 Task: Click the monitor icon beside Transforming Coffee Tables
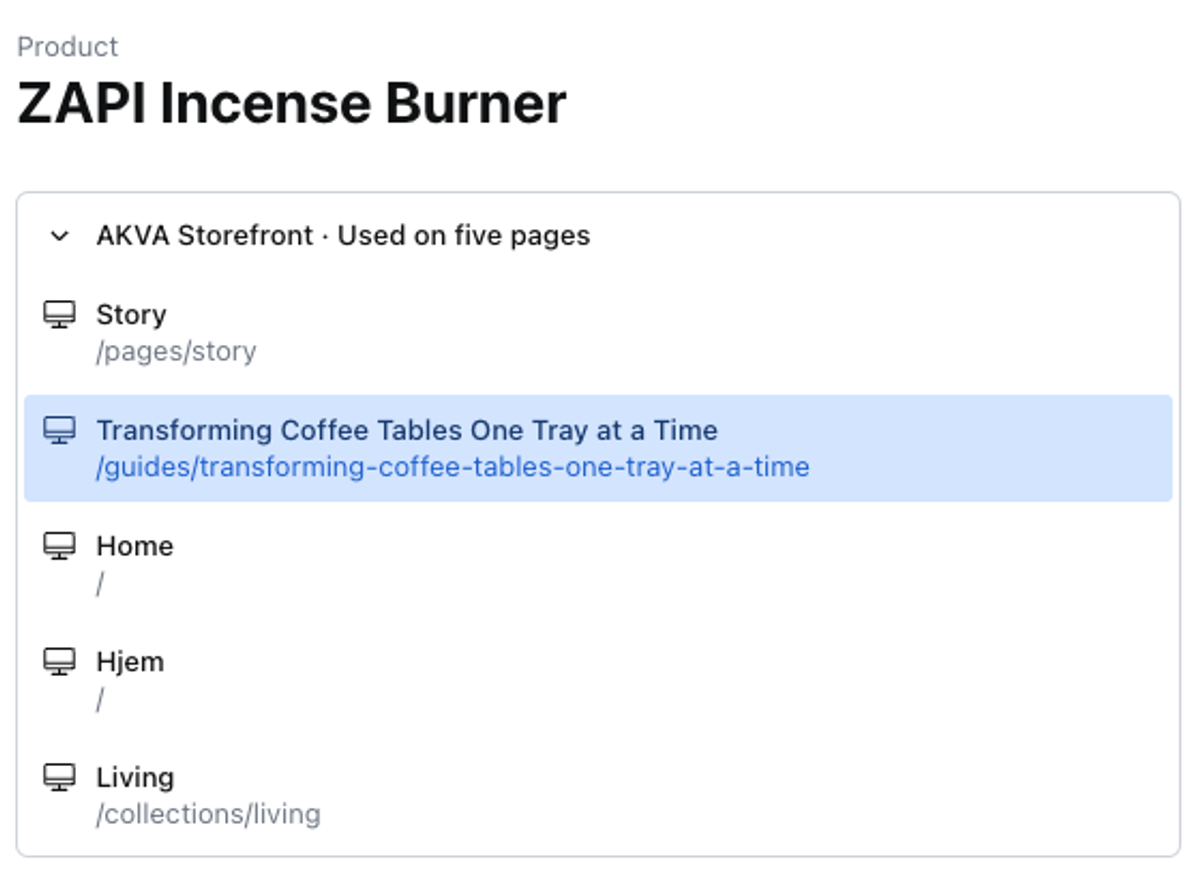60,431
